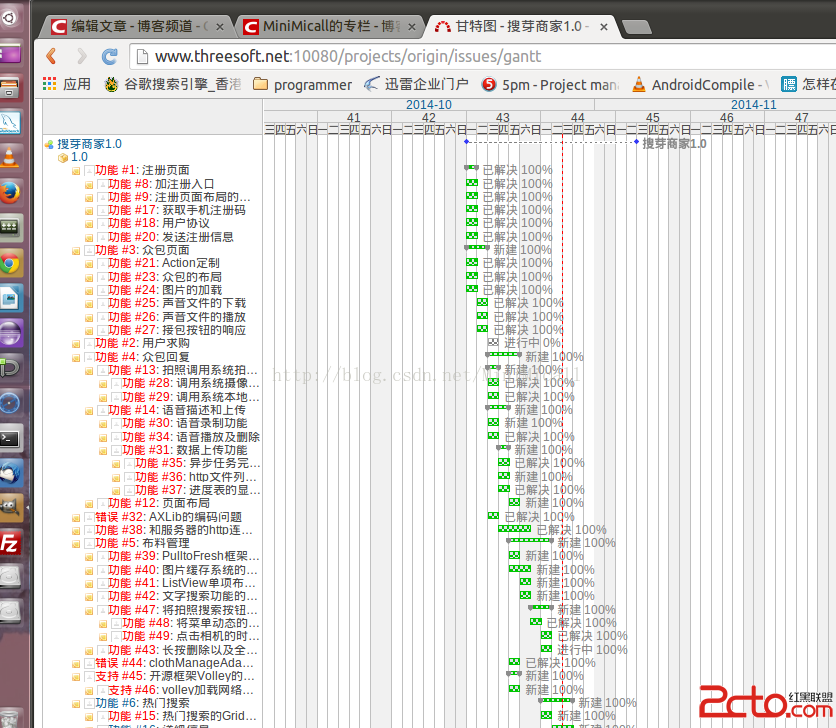The width and height of the screenshot is (836, 728).
Task: Open the programmer bookmarks folder
Action: click(x=303, y=85)
